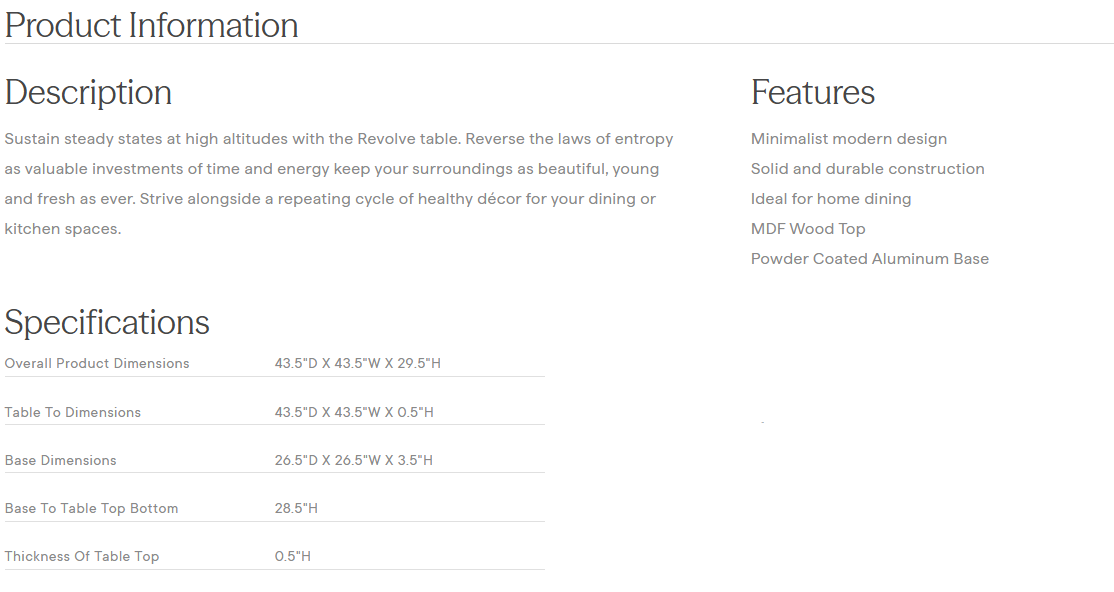Select the "Ideal for home dining" feature
This screenshot has width=1114, height=592.
point(831,199)
